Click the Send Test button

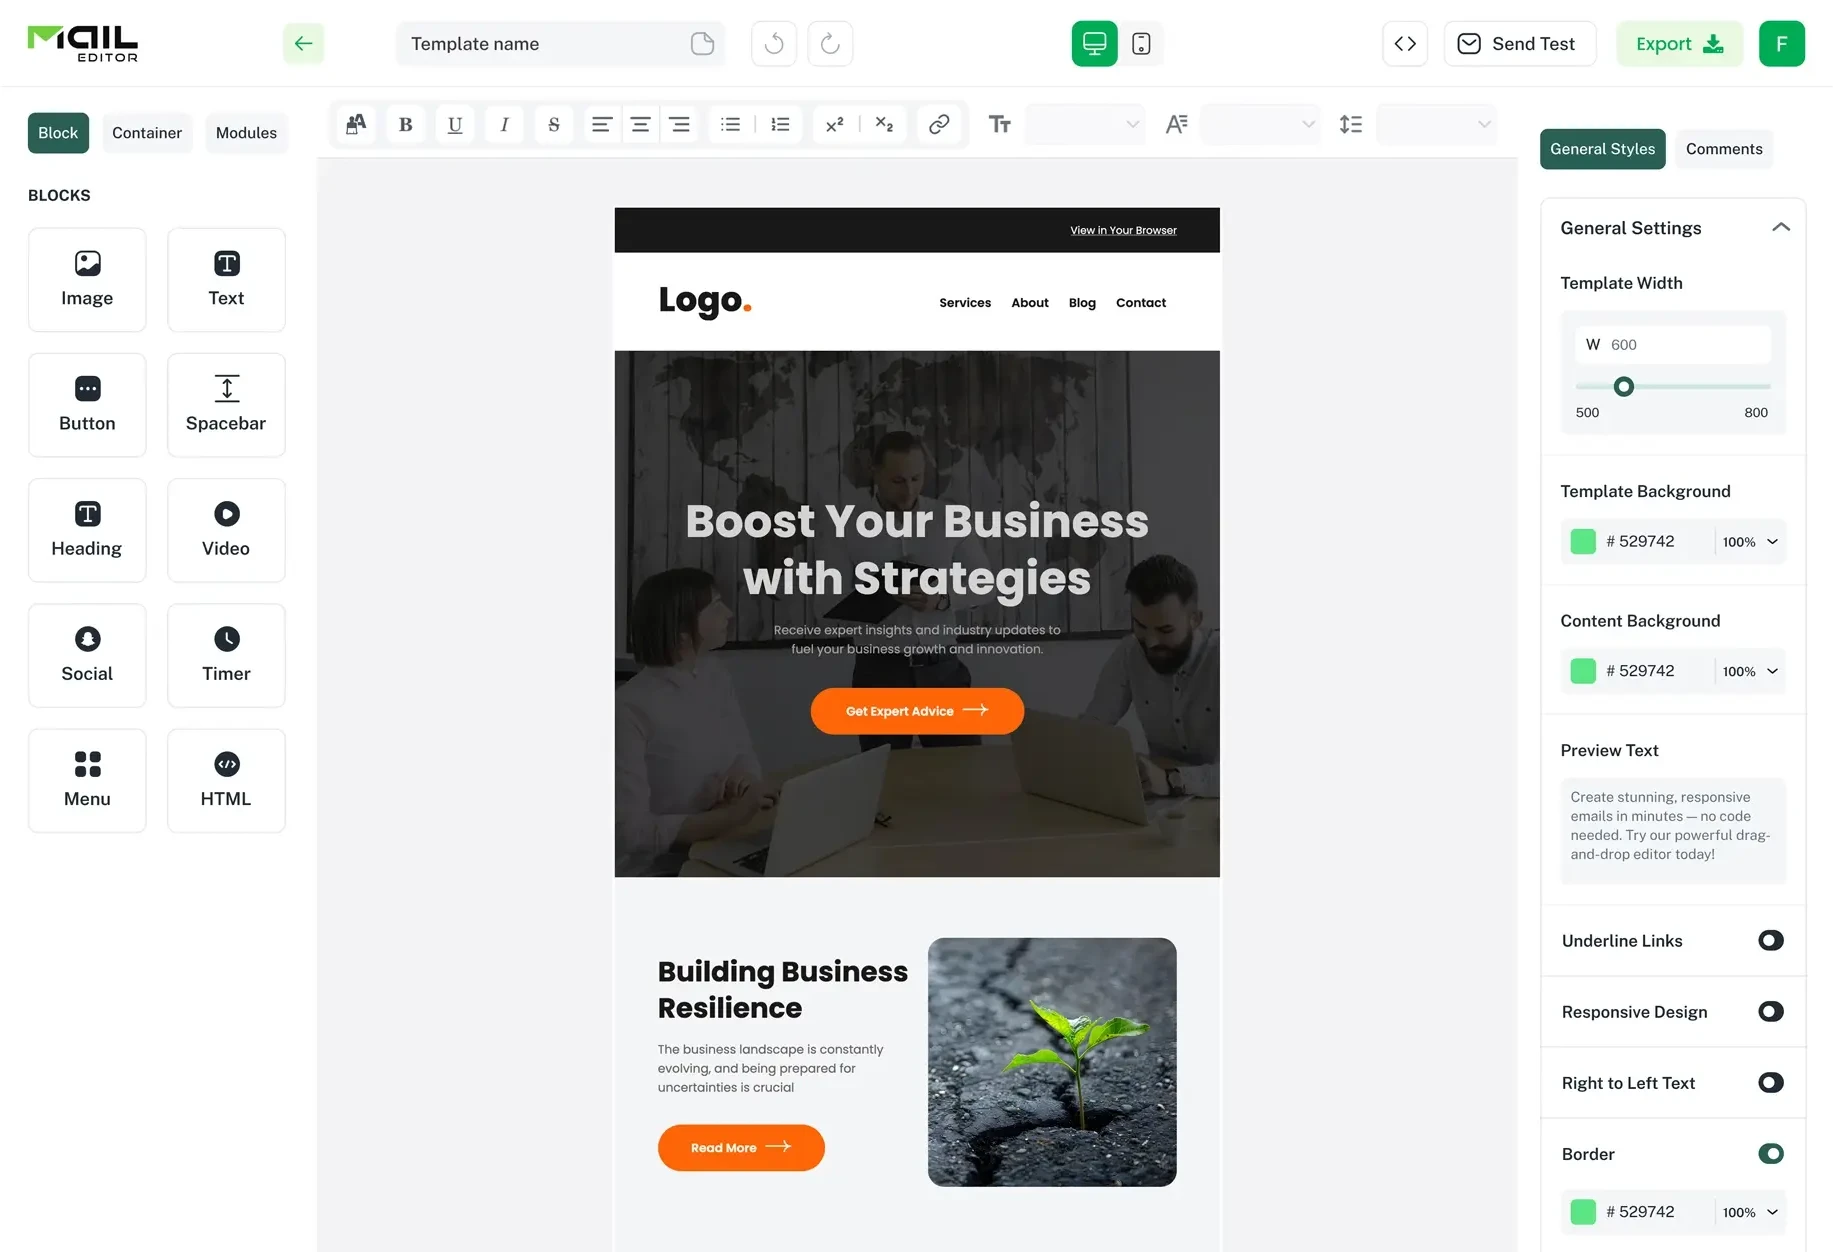(x=1519, y=44)
